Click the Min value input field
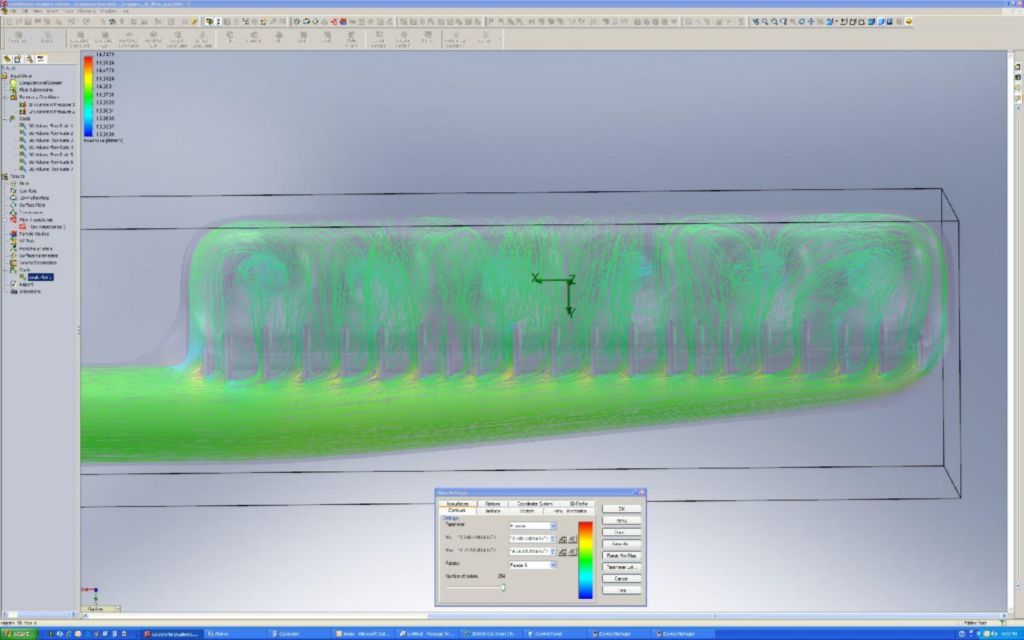This screenshot has height=640, width=1024. pos(530,538)
